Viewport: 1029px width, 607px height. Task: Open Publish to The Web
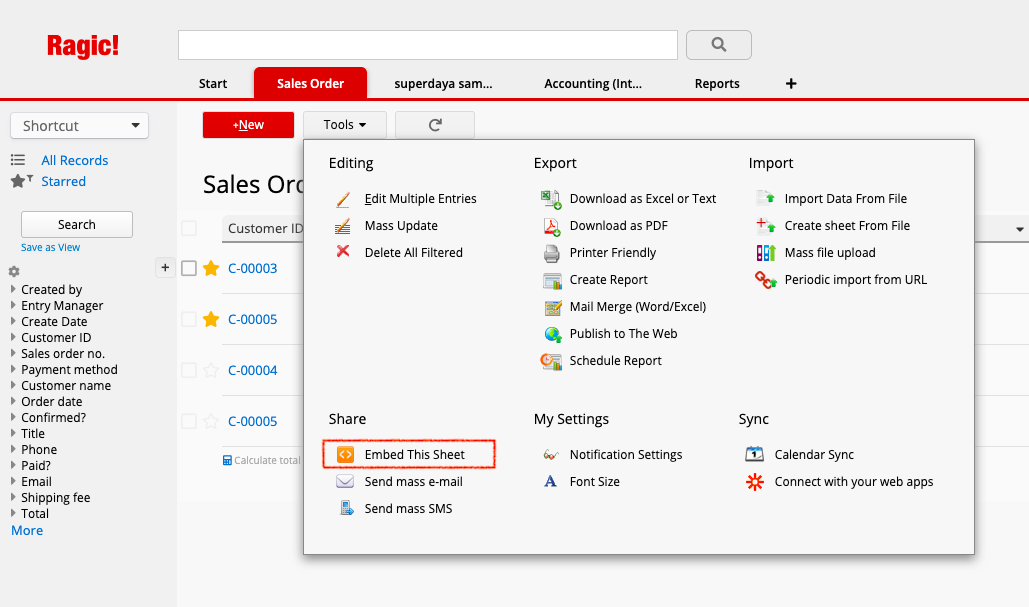coord(624,333)
